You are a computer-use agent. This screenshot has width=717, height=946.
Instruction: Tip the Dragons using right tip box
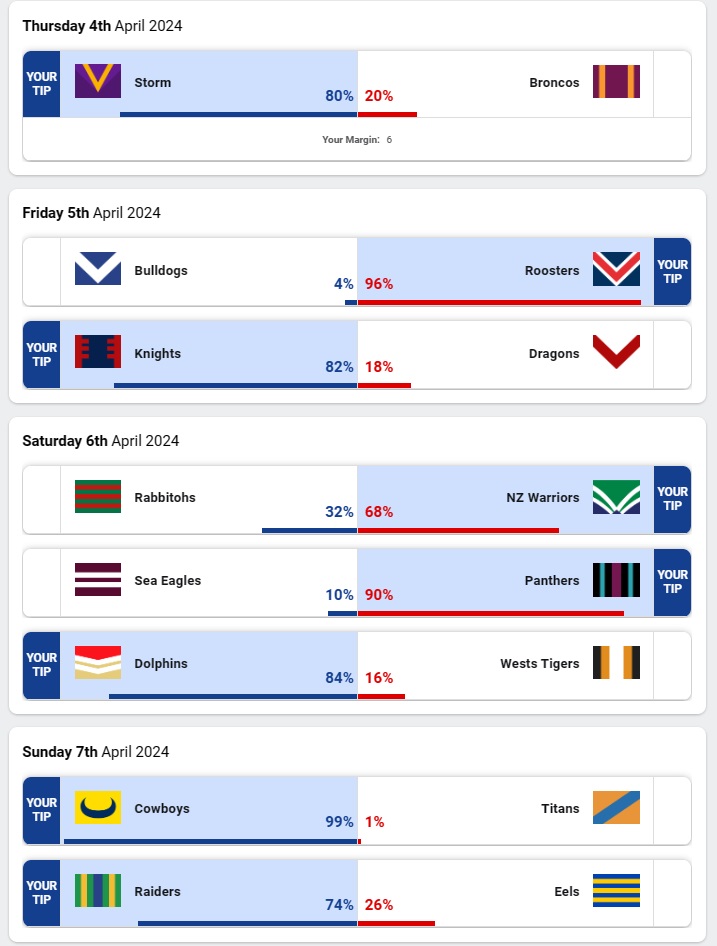tap(672, 354)
